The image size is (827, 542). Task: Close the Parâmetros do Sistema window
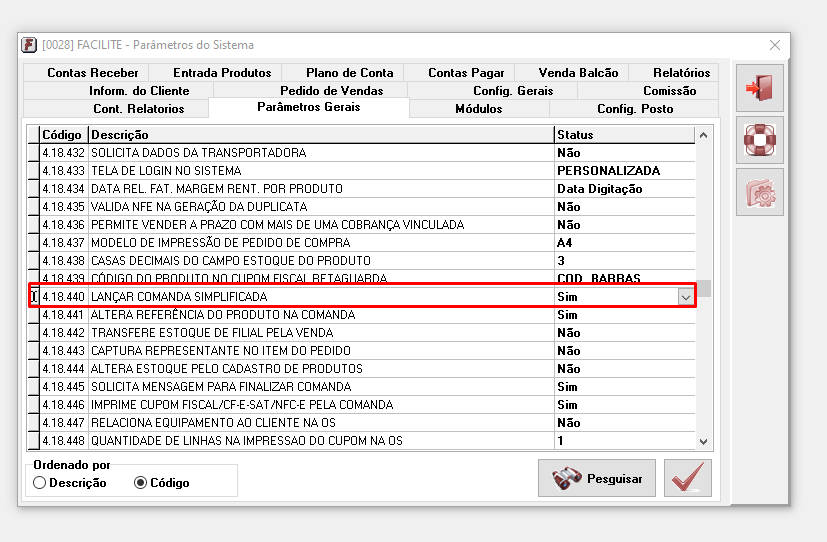pos(774,45)
